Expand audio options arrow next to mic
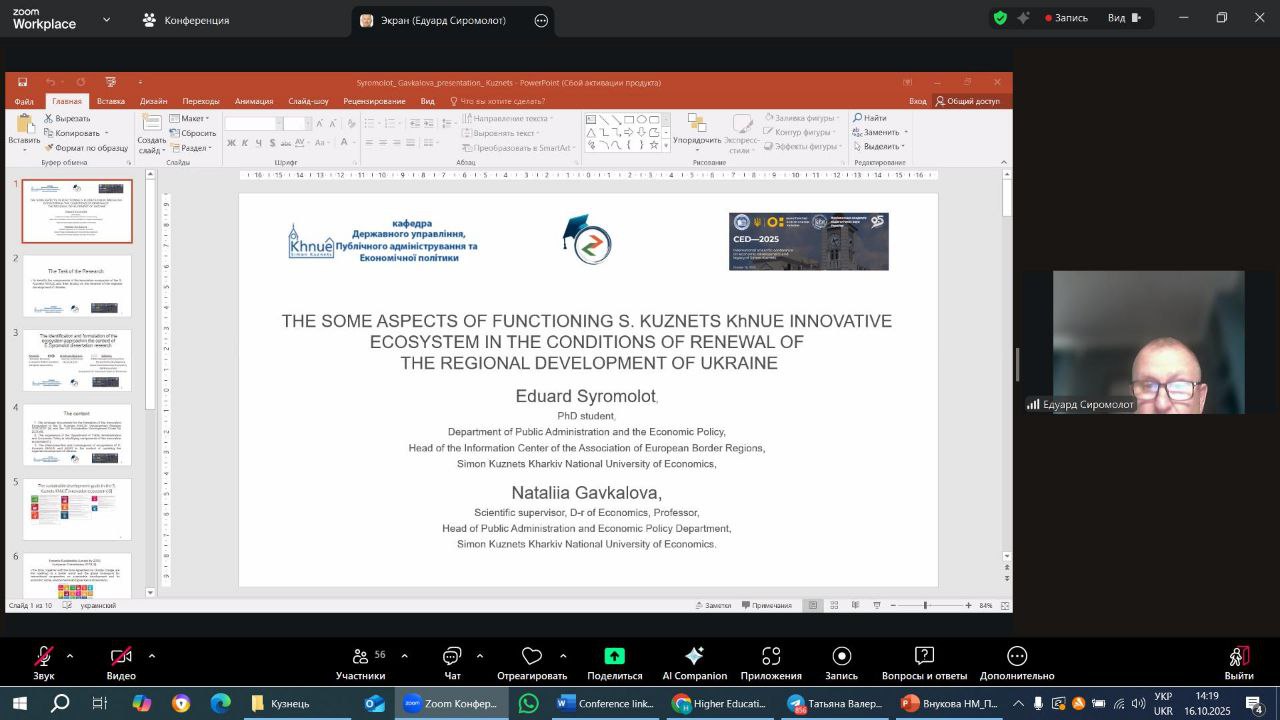Viewport: 1280px width, 720px height. tap(70, 656)
